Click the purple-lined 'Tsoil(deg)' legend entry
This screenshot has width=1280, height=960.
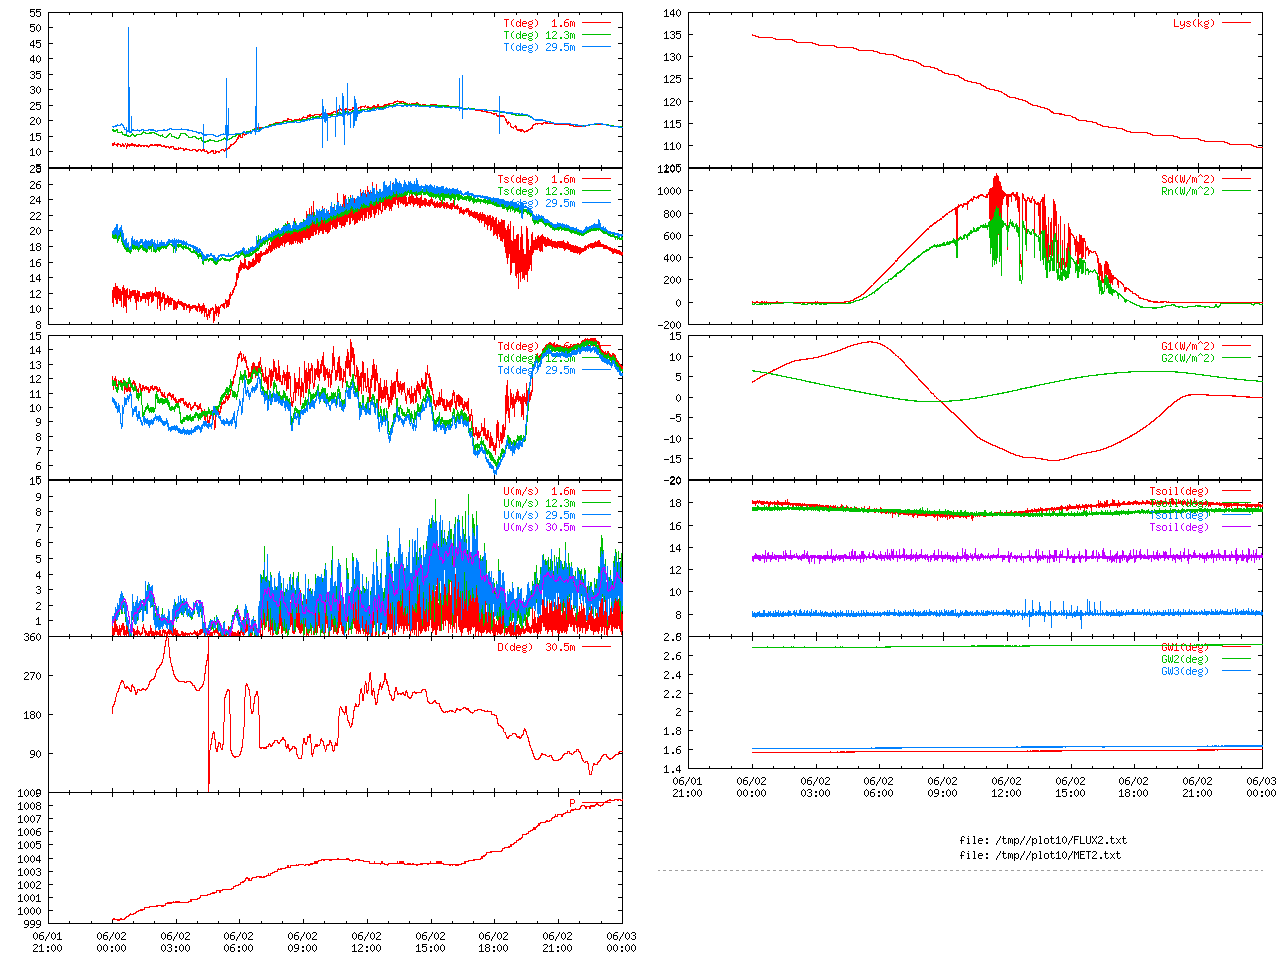pos(1179,528)
